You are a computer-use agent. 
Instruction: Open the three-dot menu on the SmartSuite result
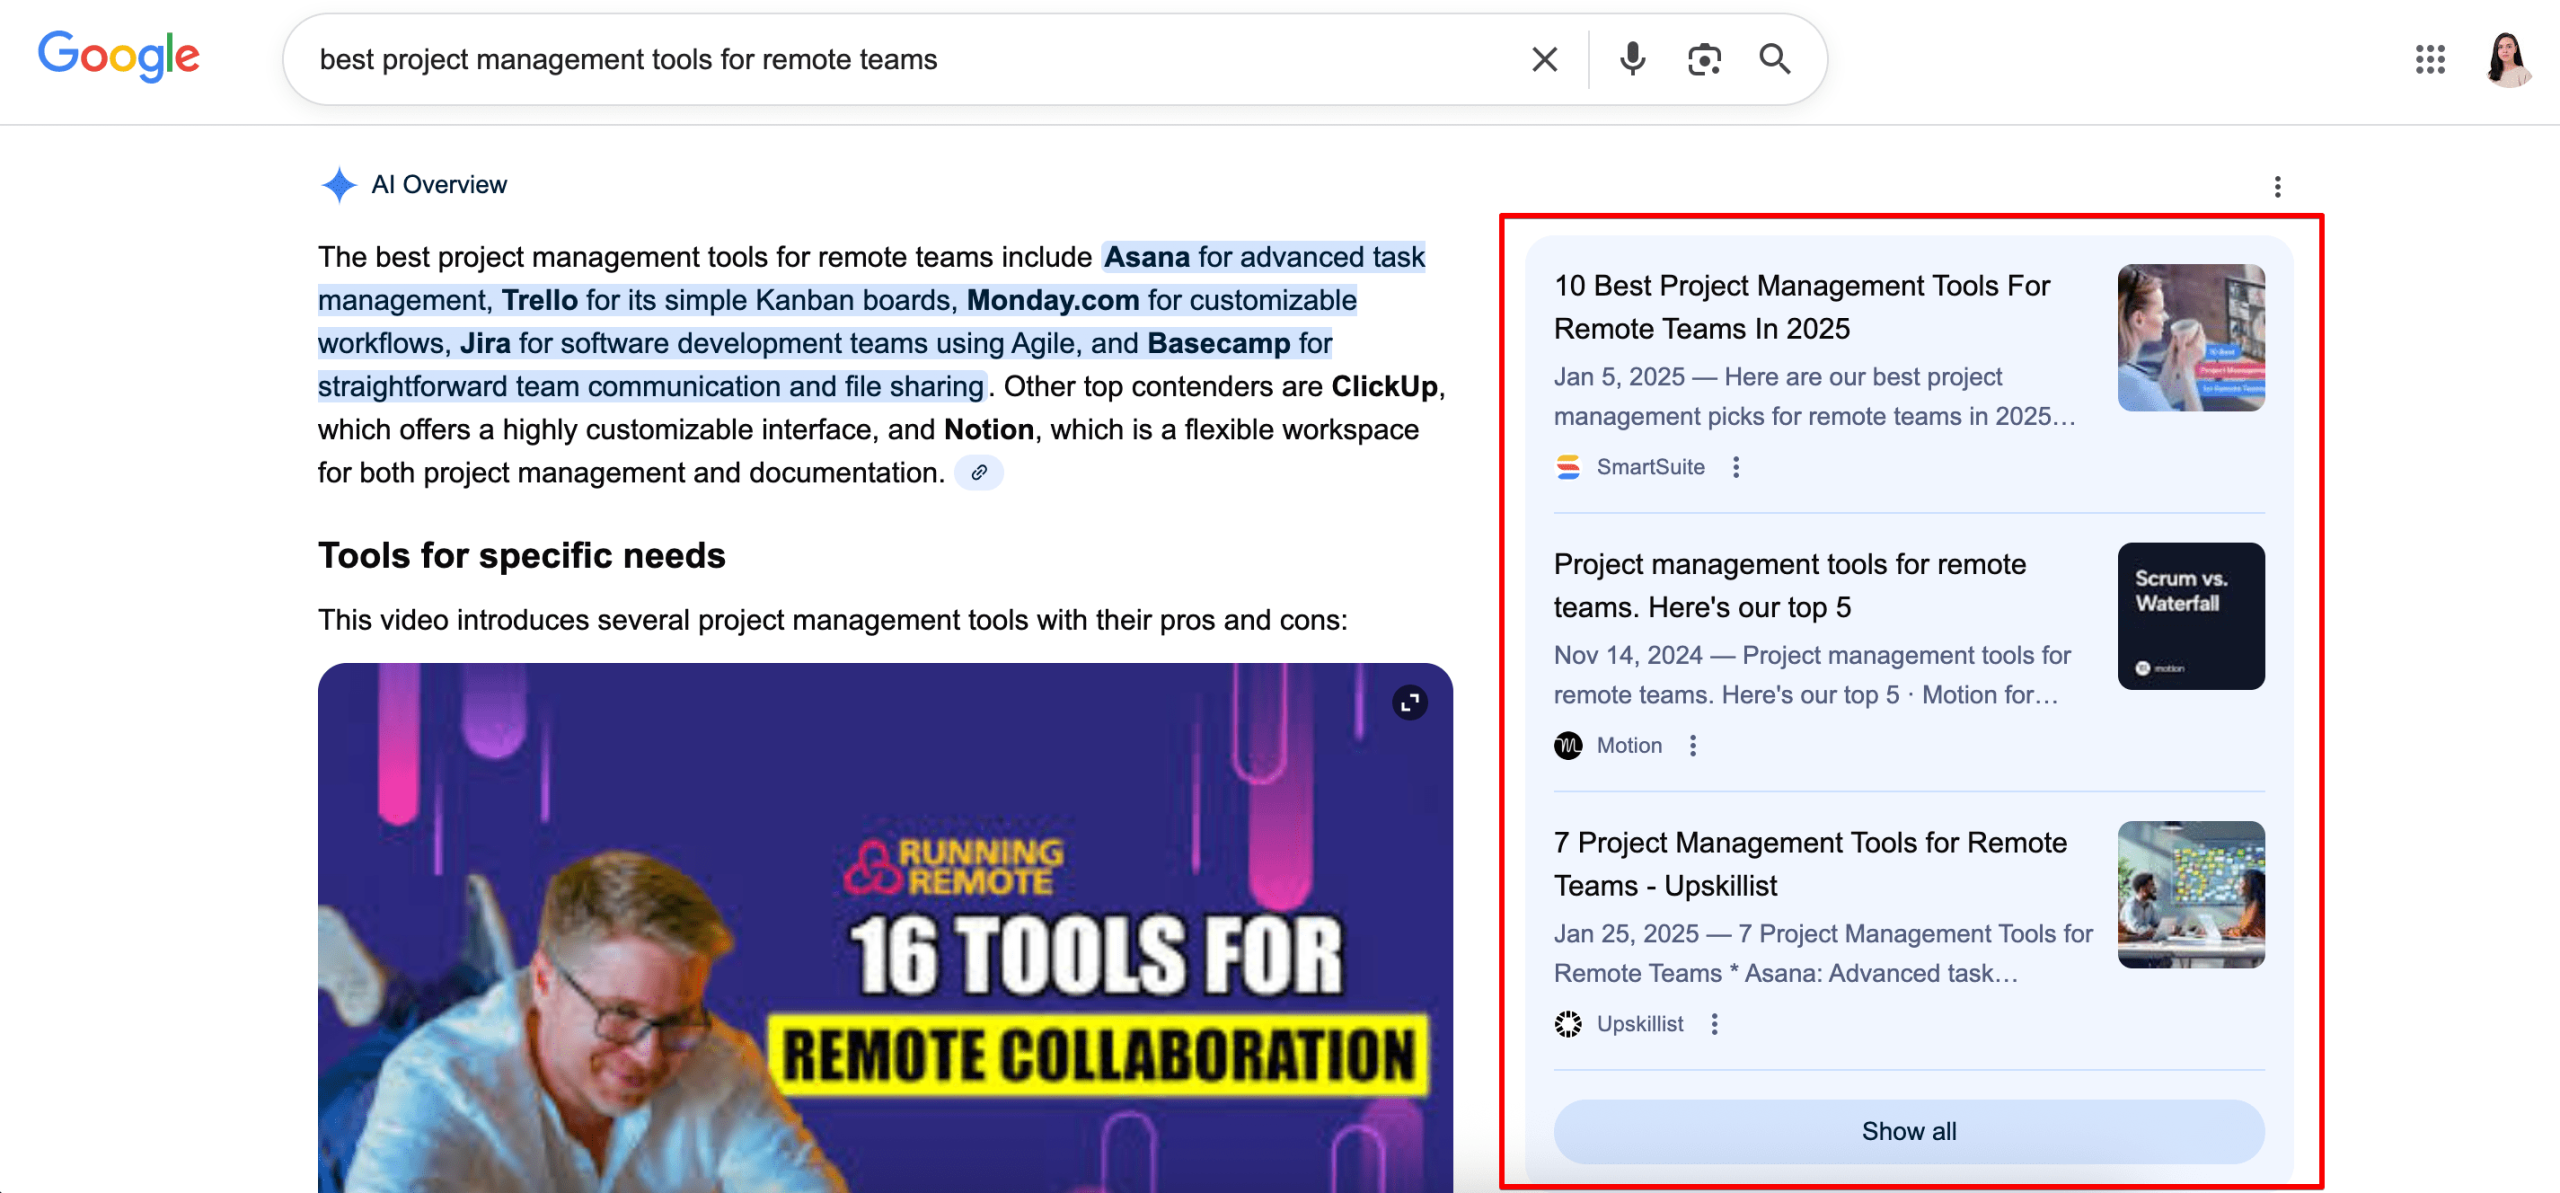1737,466
